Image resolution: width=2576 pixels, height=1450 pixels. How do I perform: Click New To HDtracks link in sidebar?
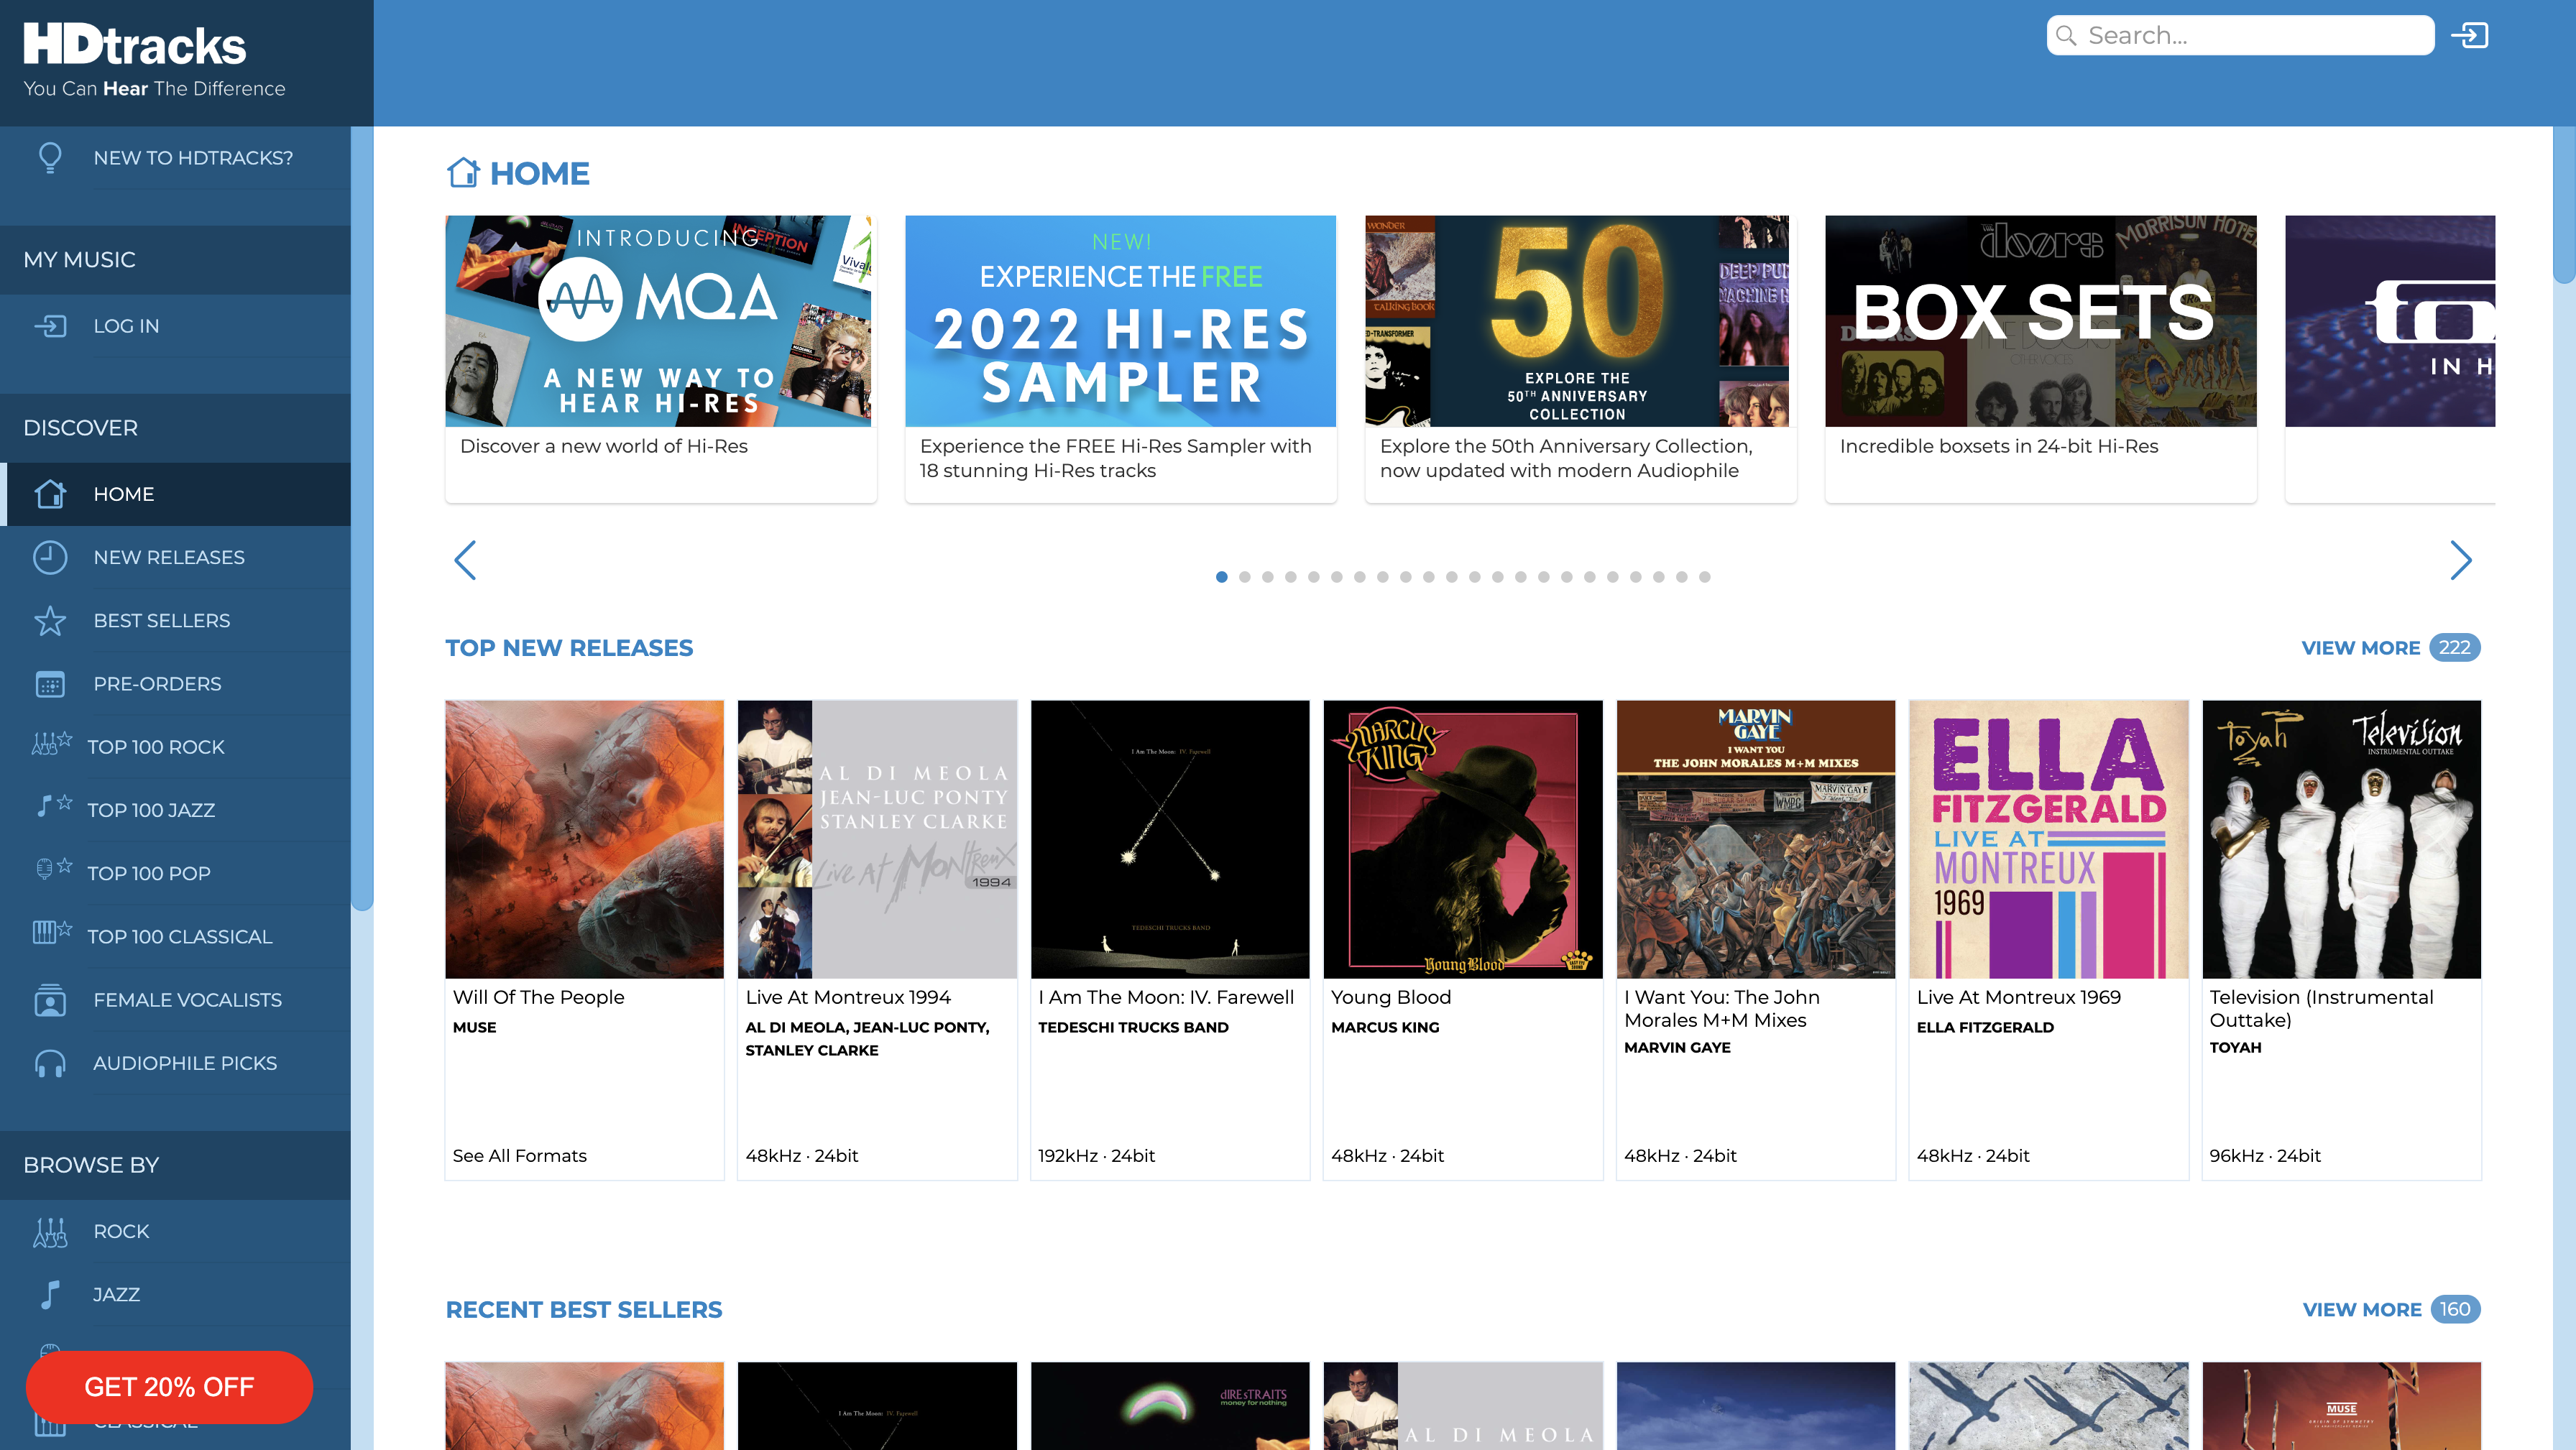coord(175,157)
